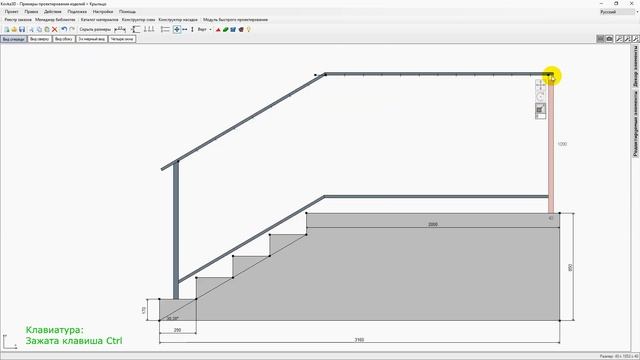The image size is (640, 360).
Task: Click the dark red cube icon
Action: (x=241, y=29)
